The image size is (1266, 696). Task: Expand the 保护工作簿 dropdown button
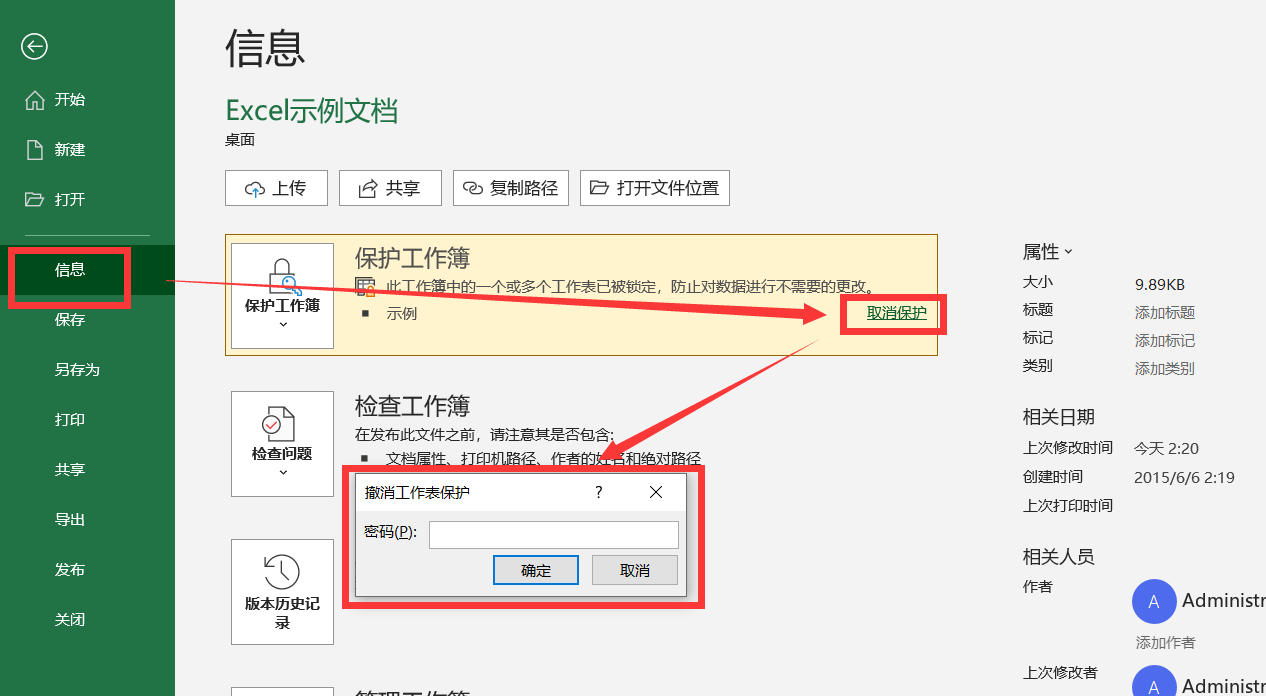coord(282,296)
